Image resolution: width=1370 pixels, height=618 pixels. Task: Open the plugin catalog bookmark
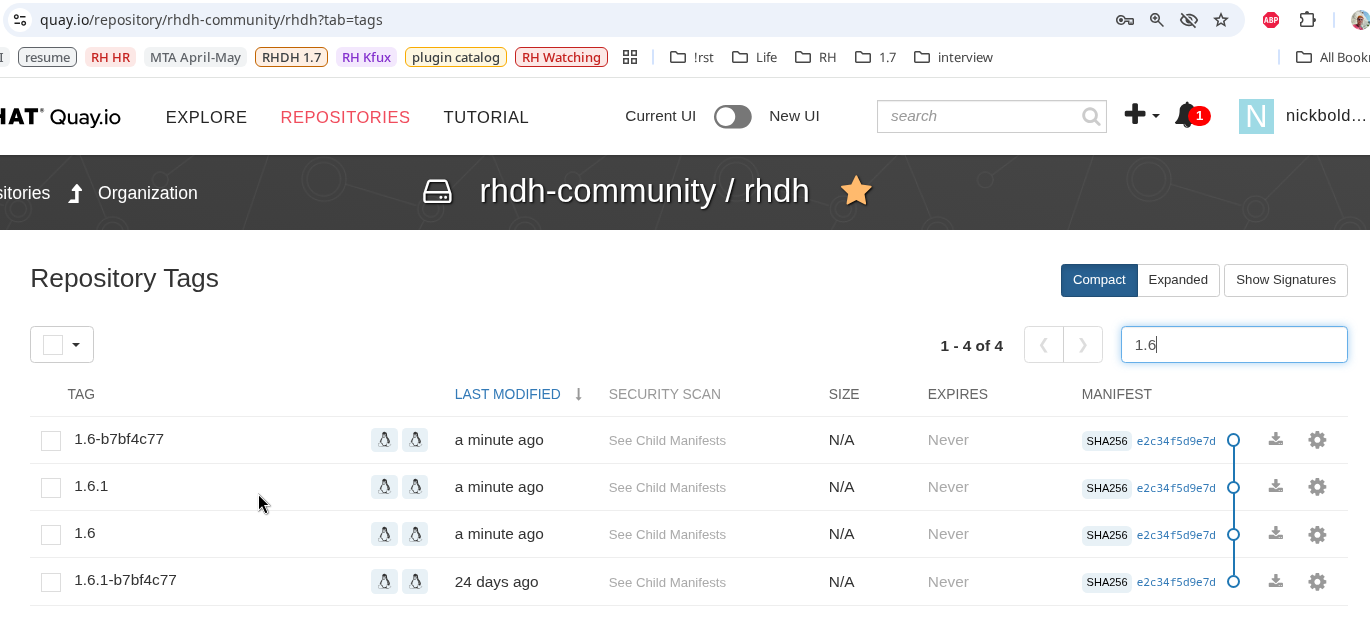455,57
